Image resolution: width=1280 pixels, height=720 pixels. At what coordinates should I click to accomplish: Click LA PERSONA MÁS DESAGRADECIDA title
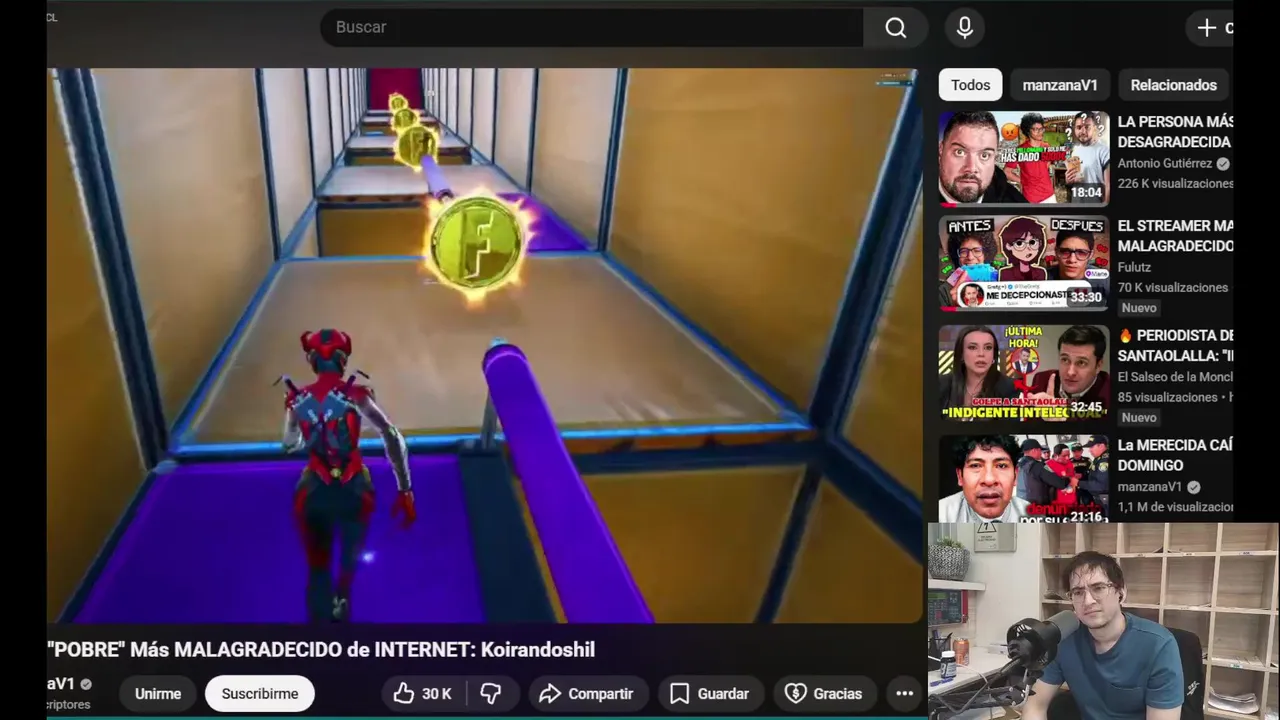point(1175,132)
